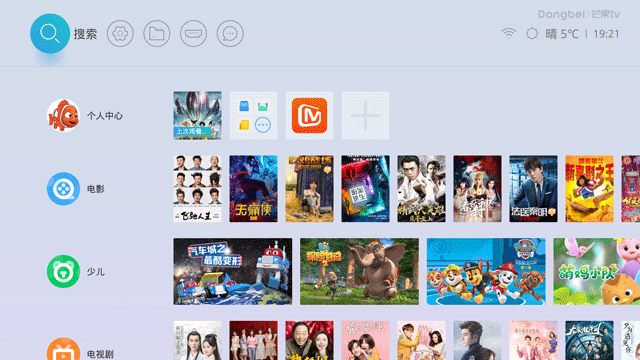Screen dimensions: 640x360
Task: Open the Paw Patrol cartoon thumbnail
Action: click(486, 271)
